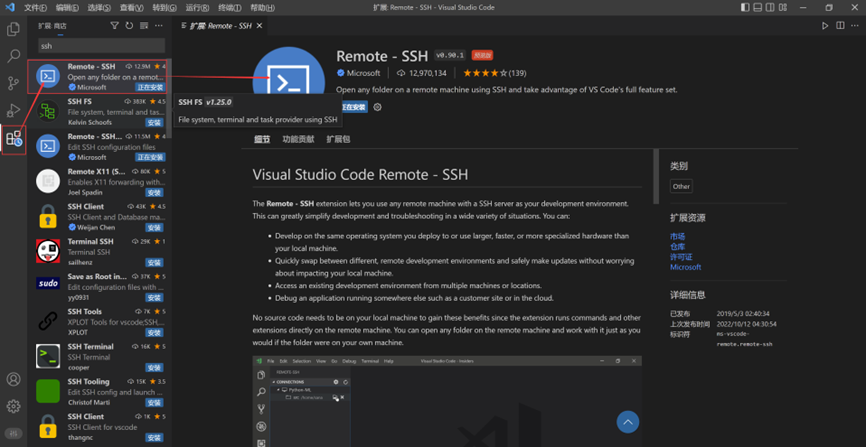Open the 帮助 menu

click(x=262, y=8)
